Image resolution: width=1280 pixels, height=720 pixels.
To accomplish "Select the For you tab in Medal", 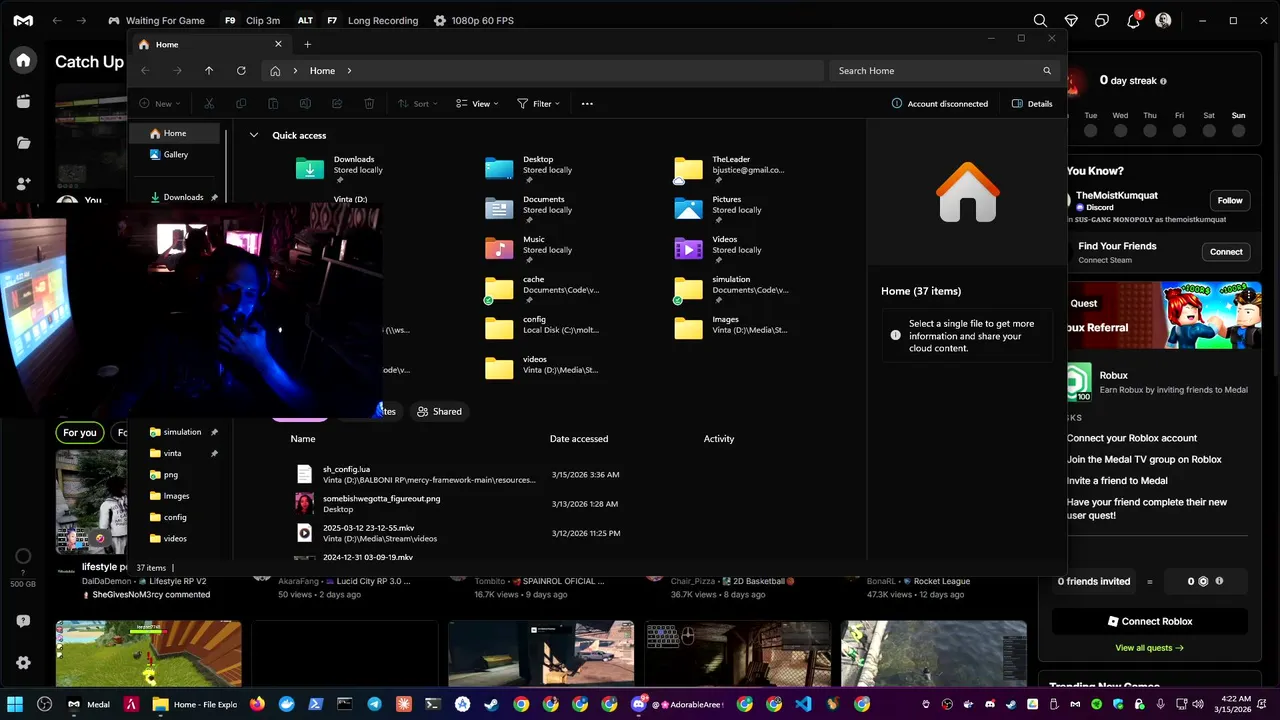I will coord(80,432).
